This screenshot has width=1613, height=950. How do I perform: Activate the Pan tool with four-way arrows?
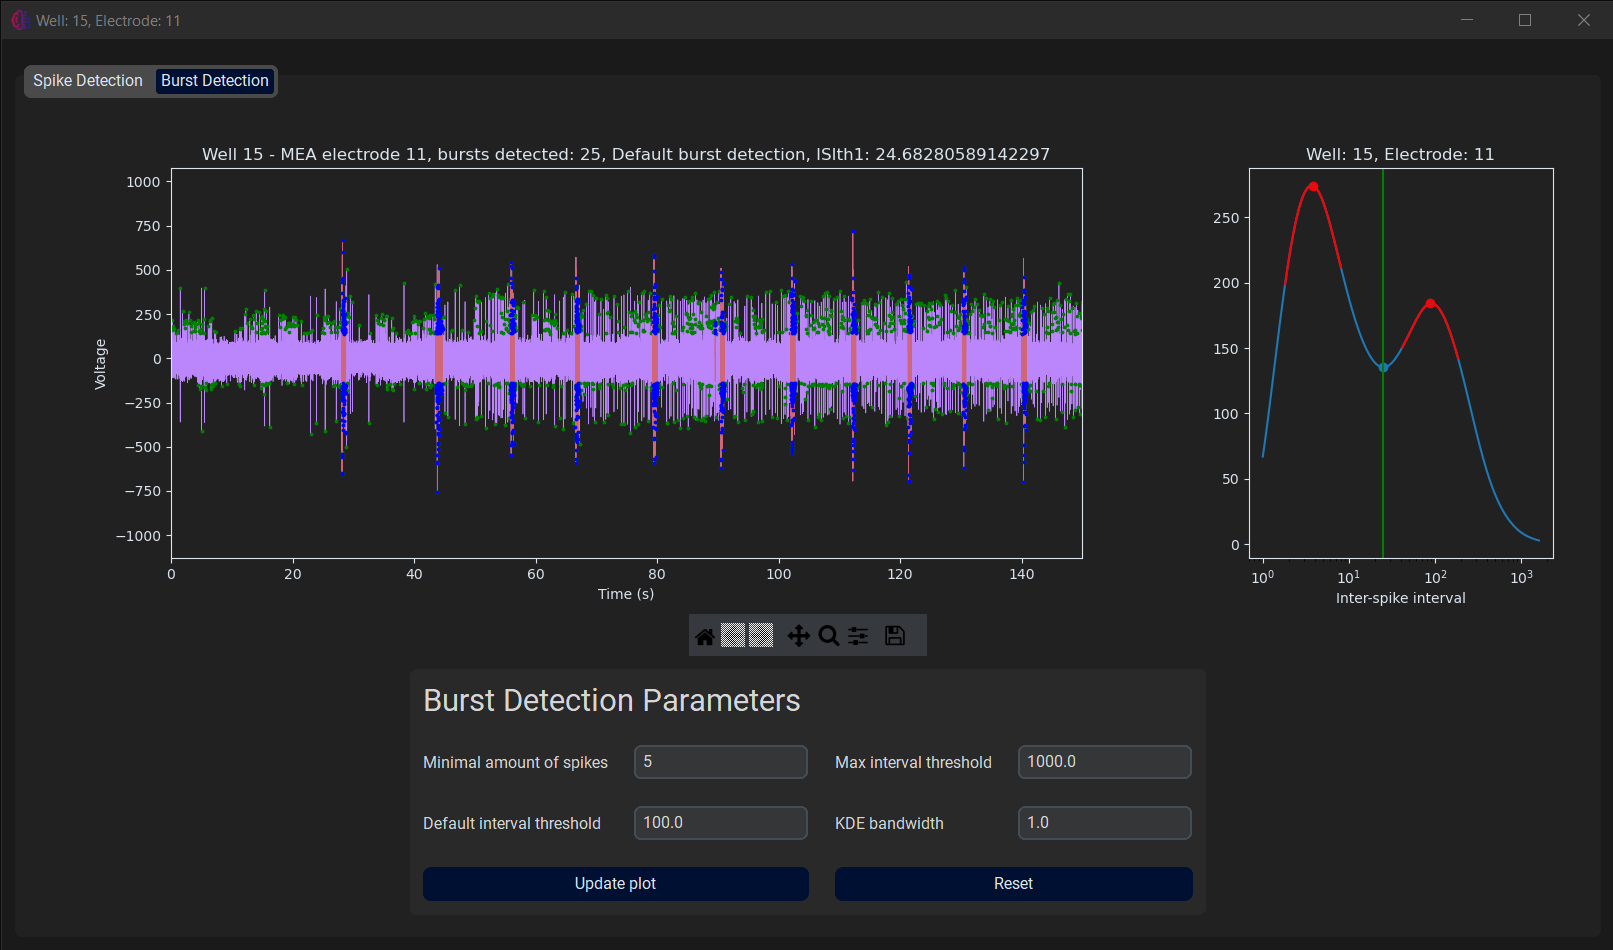(798, 636)
